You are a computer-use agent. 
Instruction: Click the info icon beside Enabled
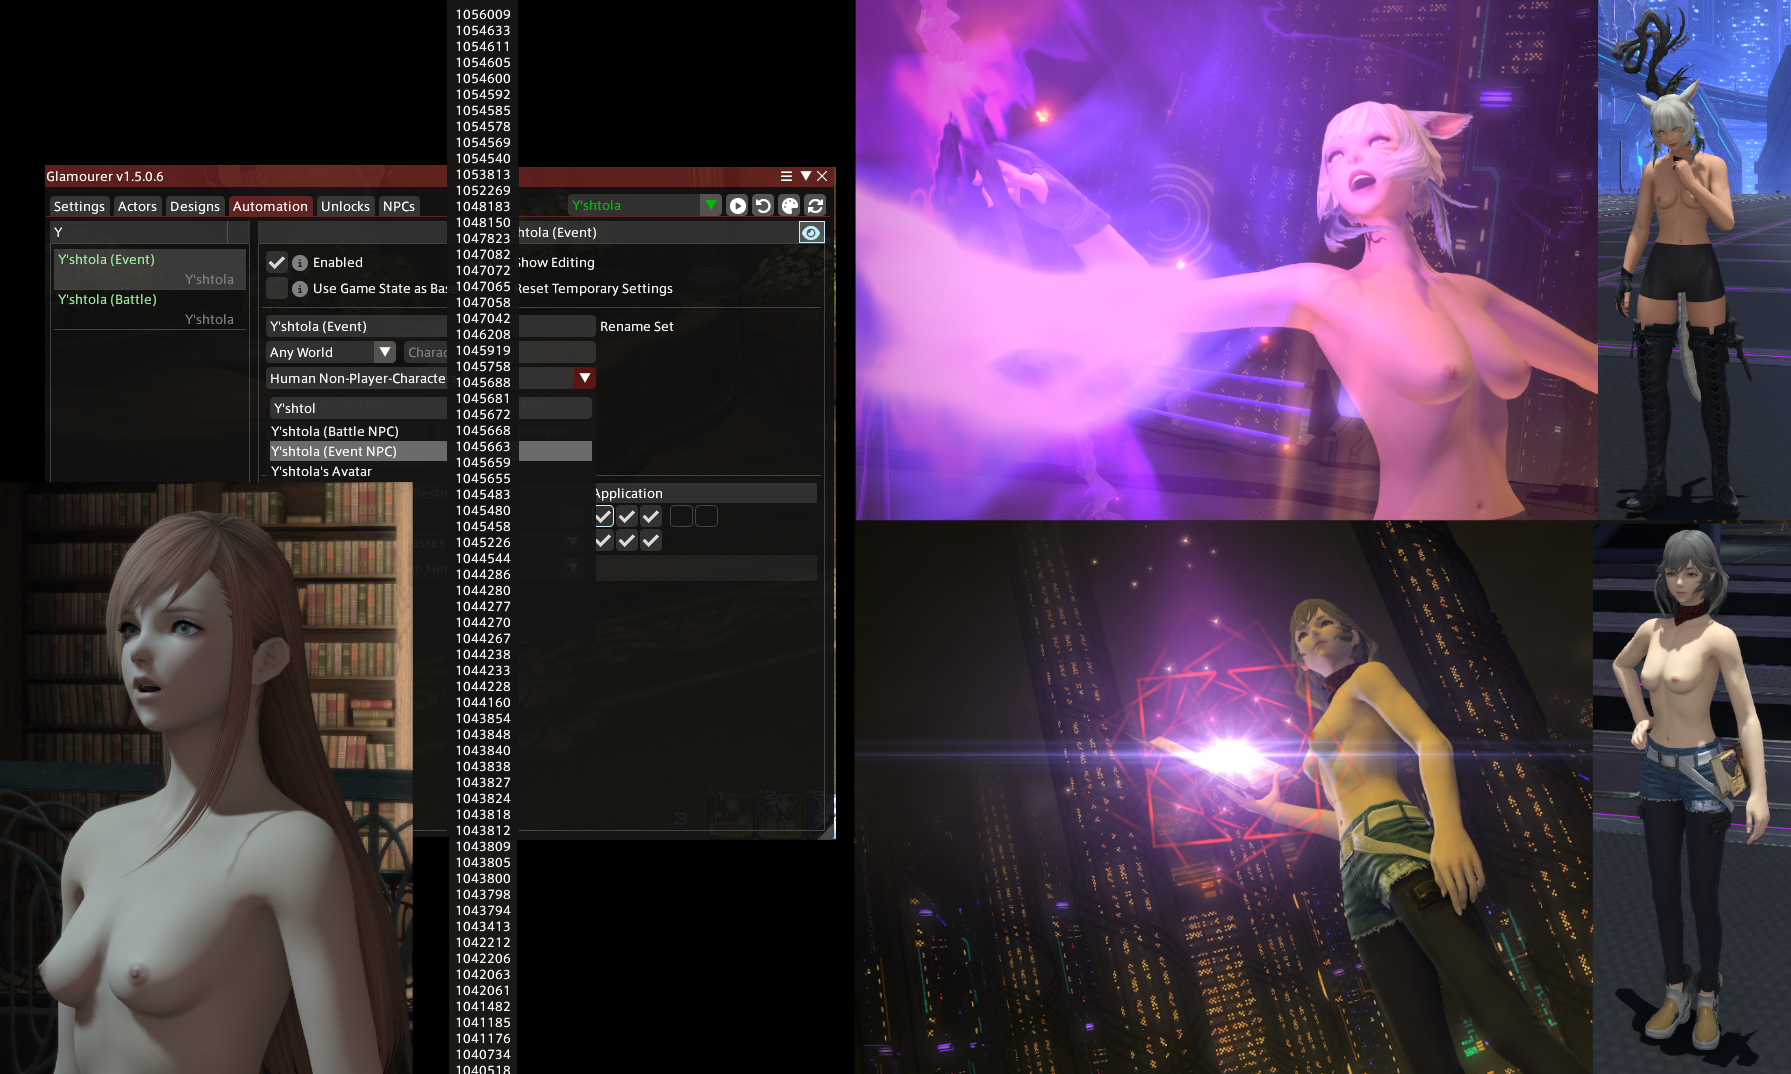tap(299, 263)
